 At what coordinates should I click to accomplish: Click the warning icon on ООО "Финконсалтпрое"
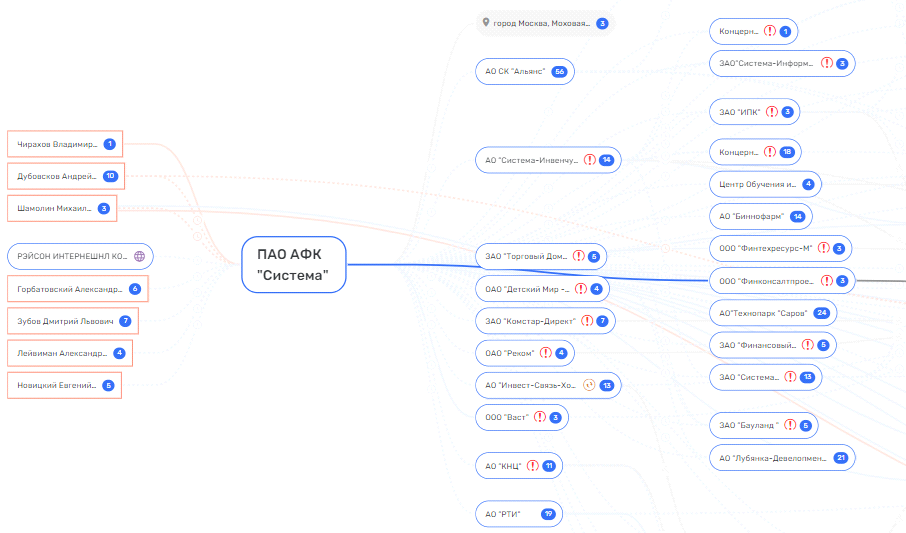827,280
